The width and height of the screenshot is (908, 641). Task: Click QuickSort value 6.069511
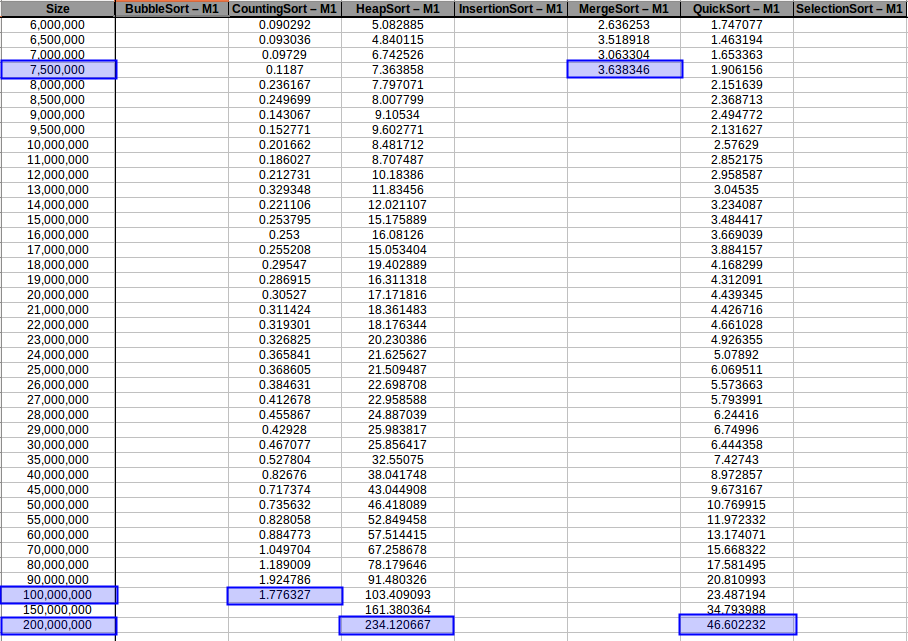pos(737,369)
